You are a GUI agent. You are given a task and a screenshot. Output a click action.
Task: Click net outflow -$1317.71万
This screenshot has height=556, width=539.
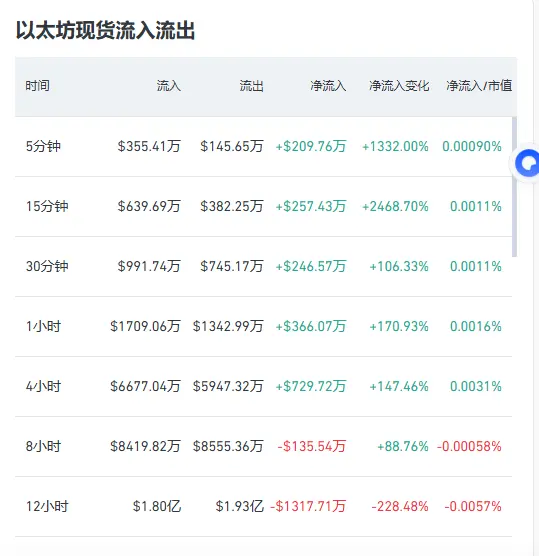coord(308,506)
